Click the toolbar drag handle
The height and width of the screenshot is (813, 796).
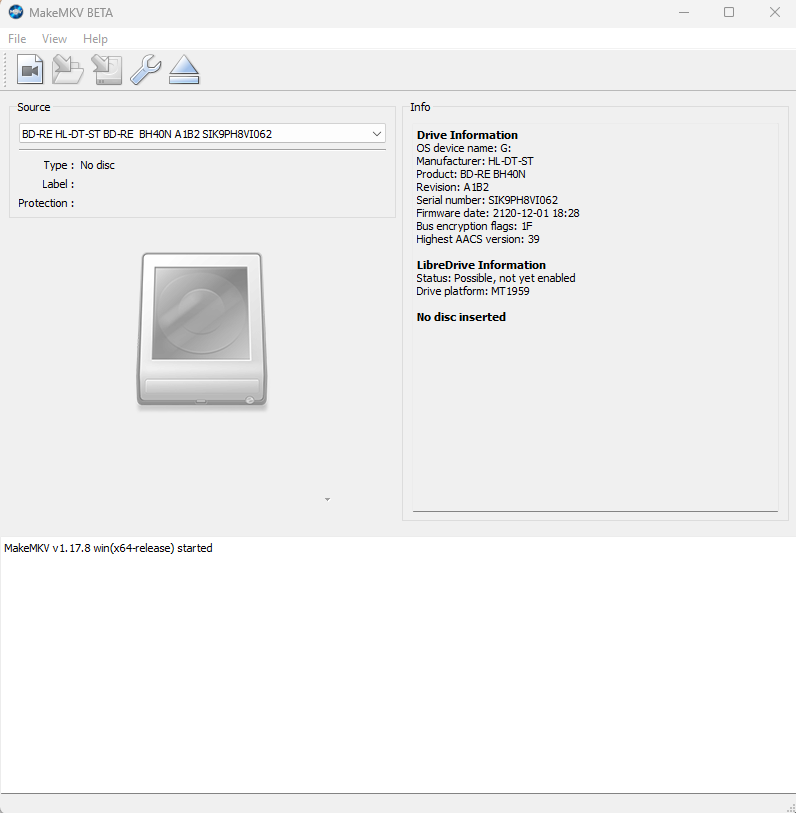coord(5,69)
